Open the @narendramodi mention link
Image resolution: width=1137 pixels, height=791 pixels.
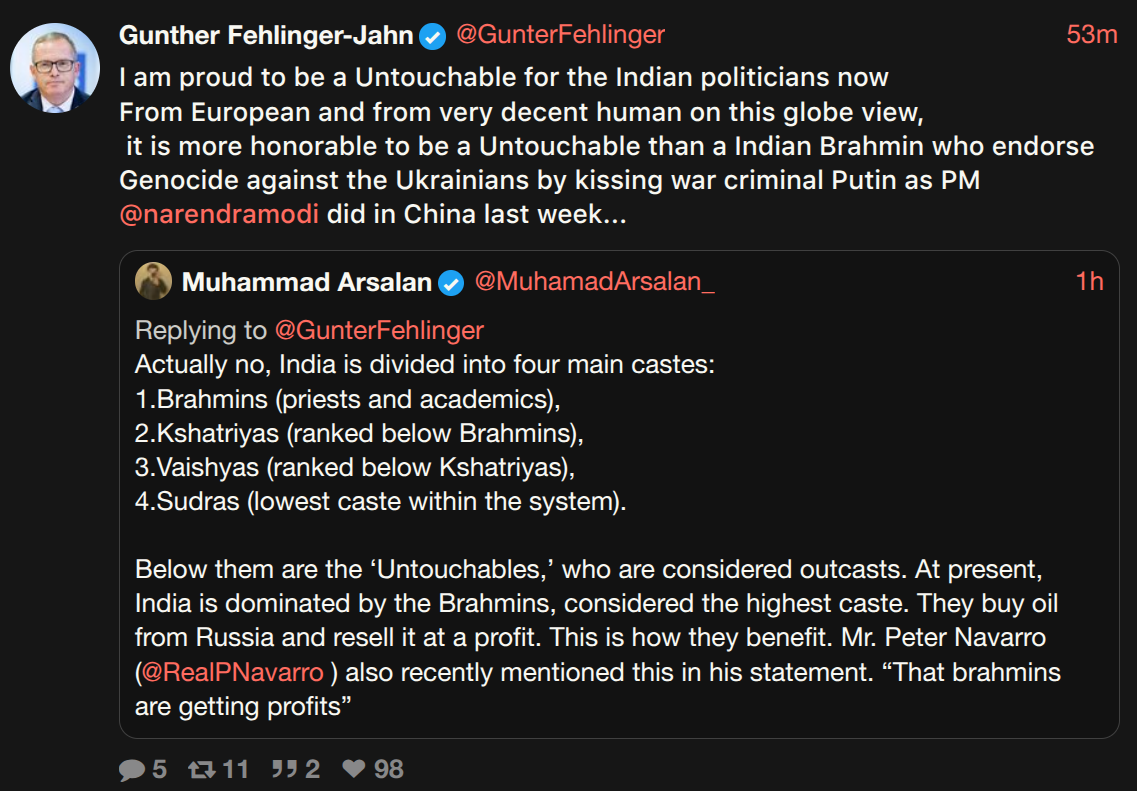pos(219,215)
